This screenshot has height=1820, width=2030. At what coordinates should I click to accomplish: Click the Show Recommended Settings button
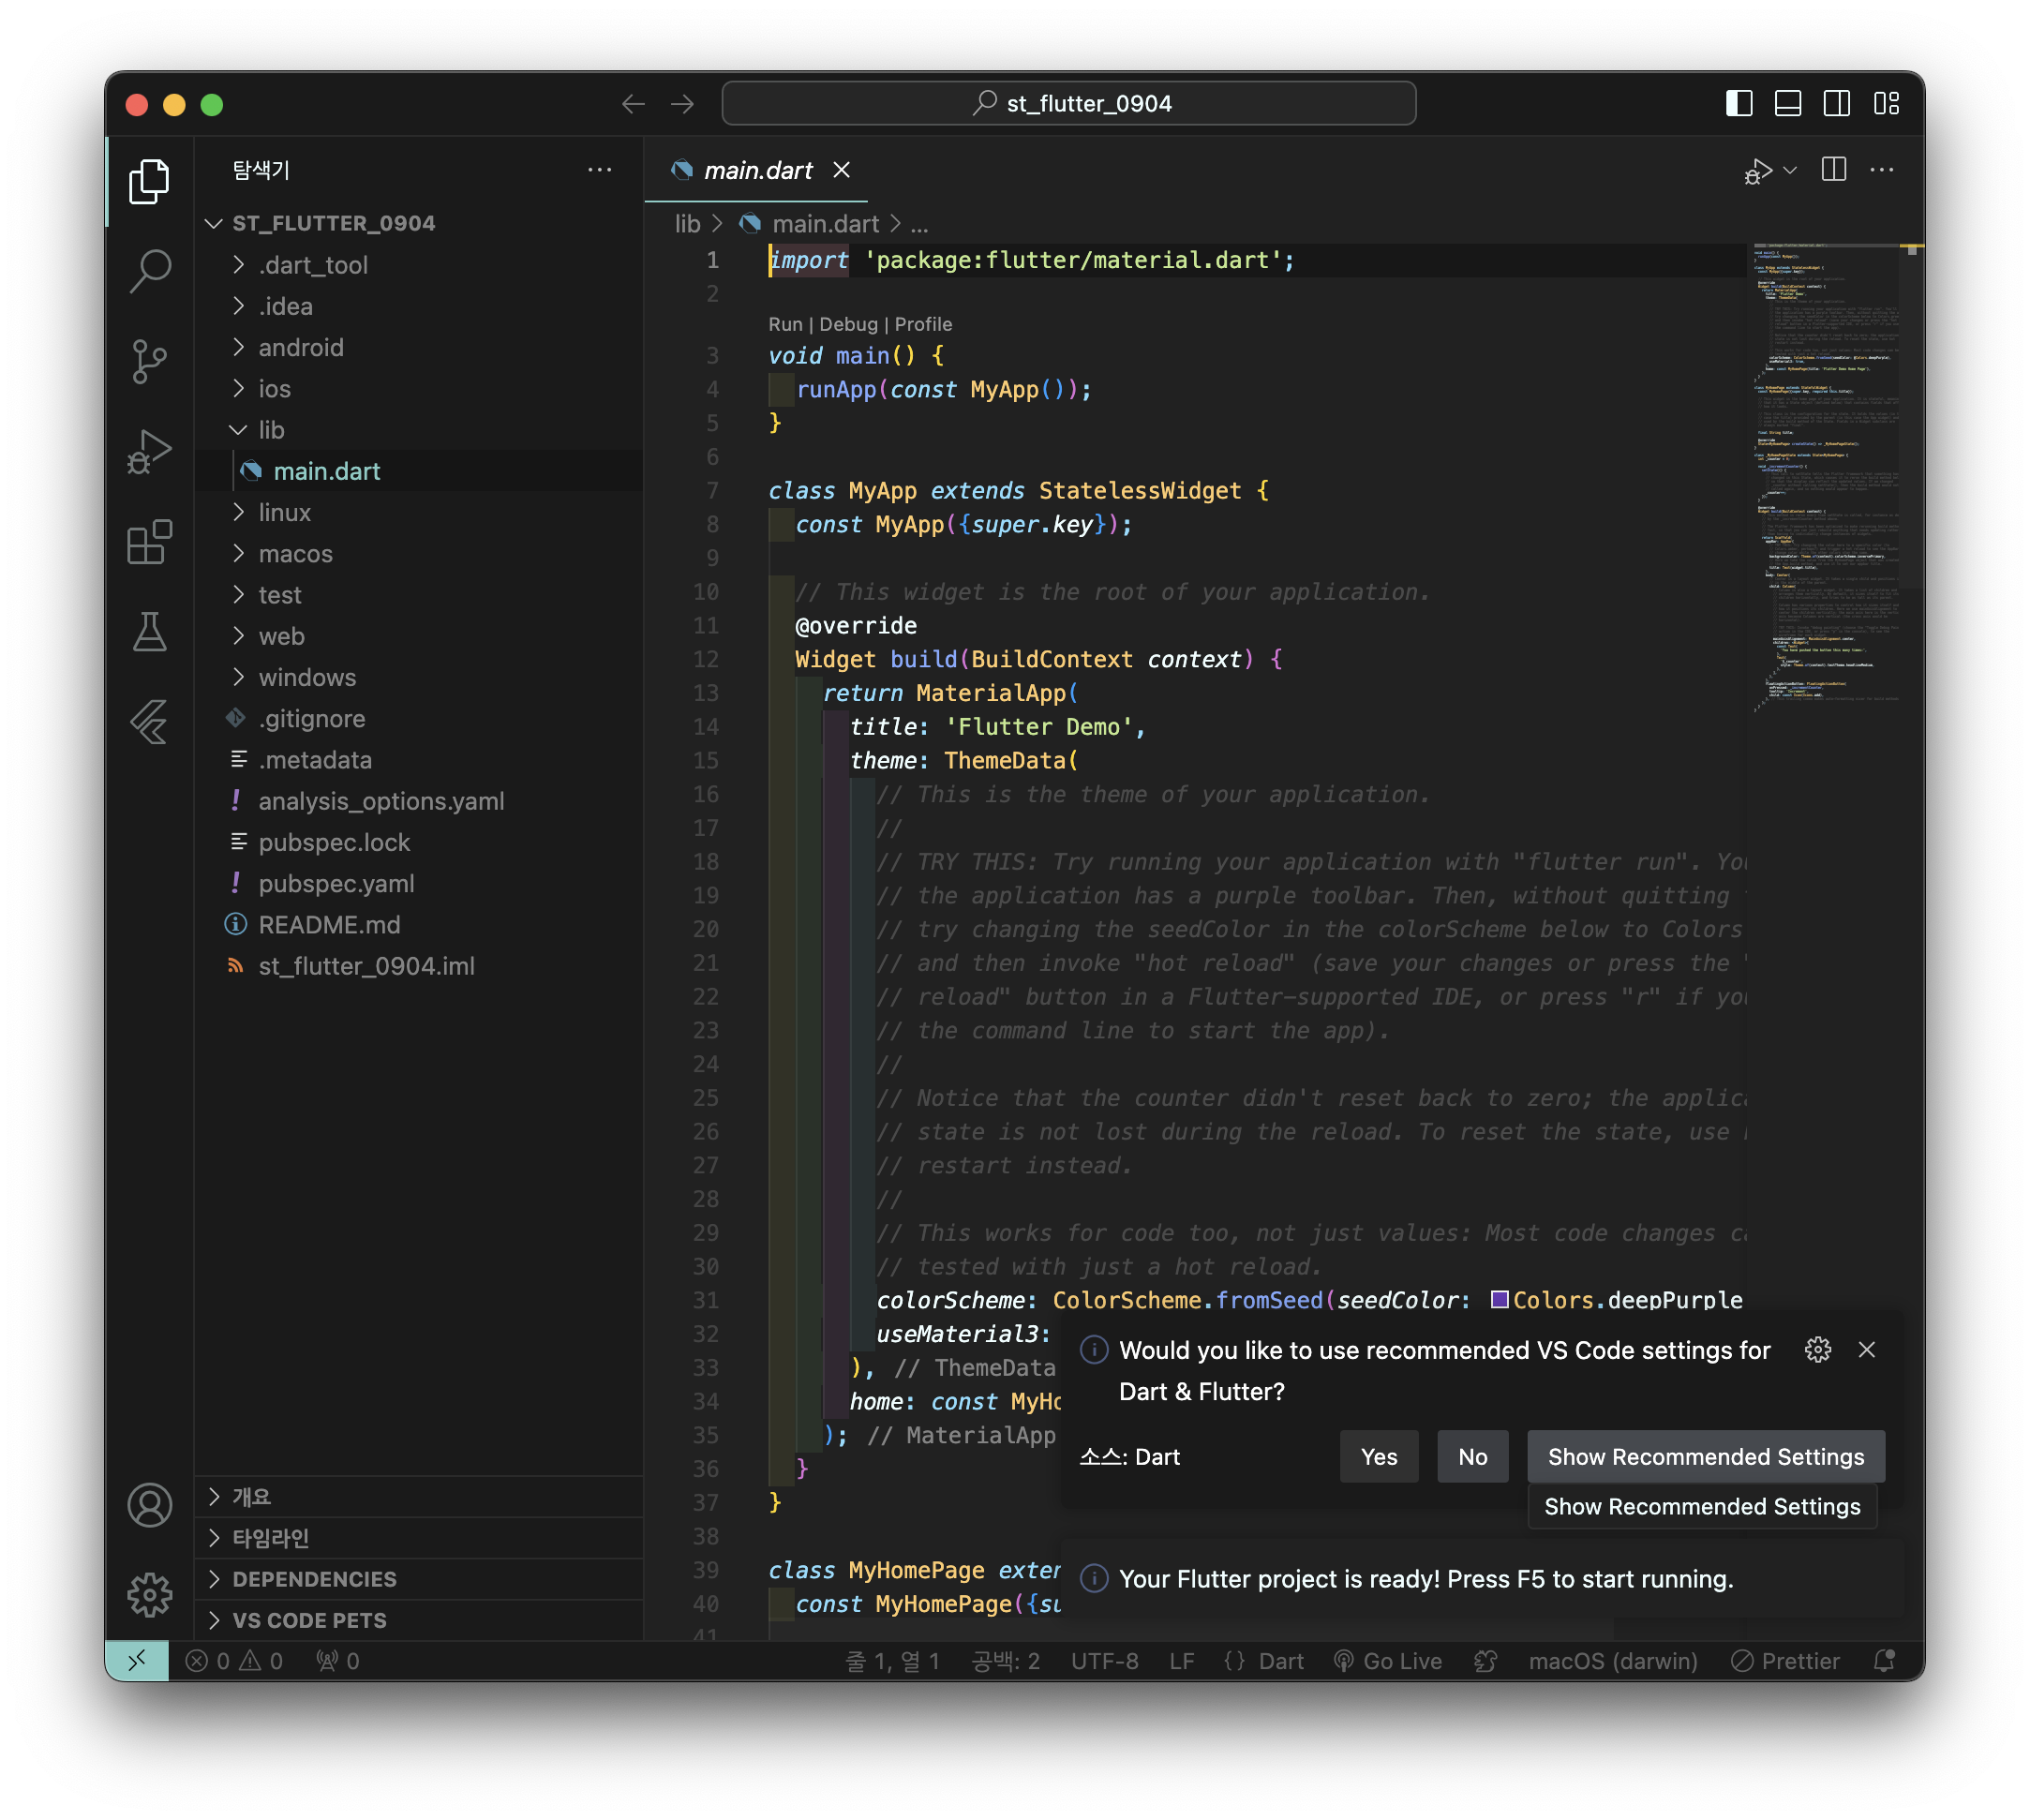(x=1705, y=1457)
